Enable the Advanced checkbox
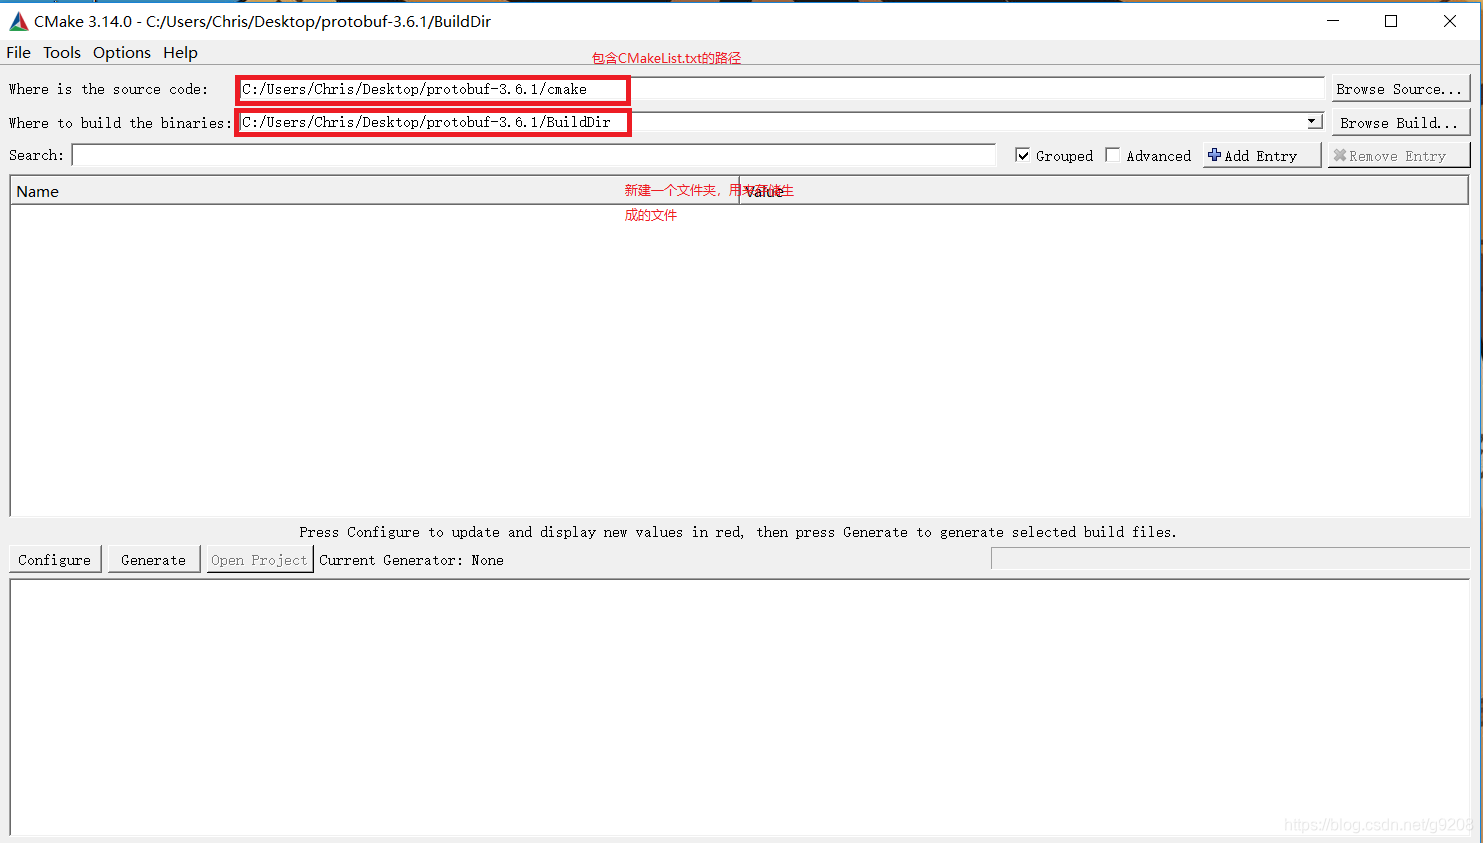Screen dimensions: 1483x843 [1113, 155]
